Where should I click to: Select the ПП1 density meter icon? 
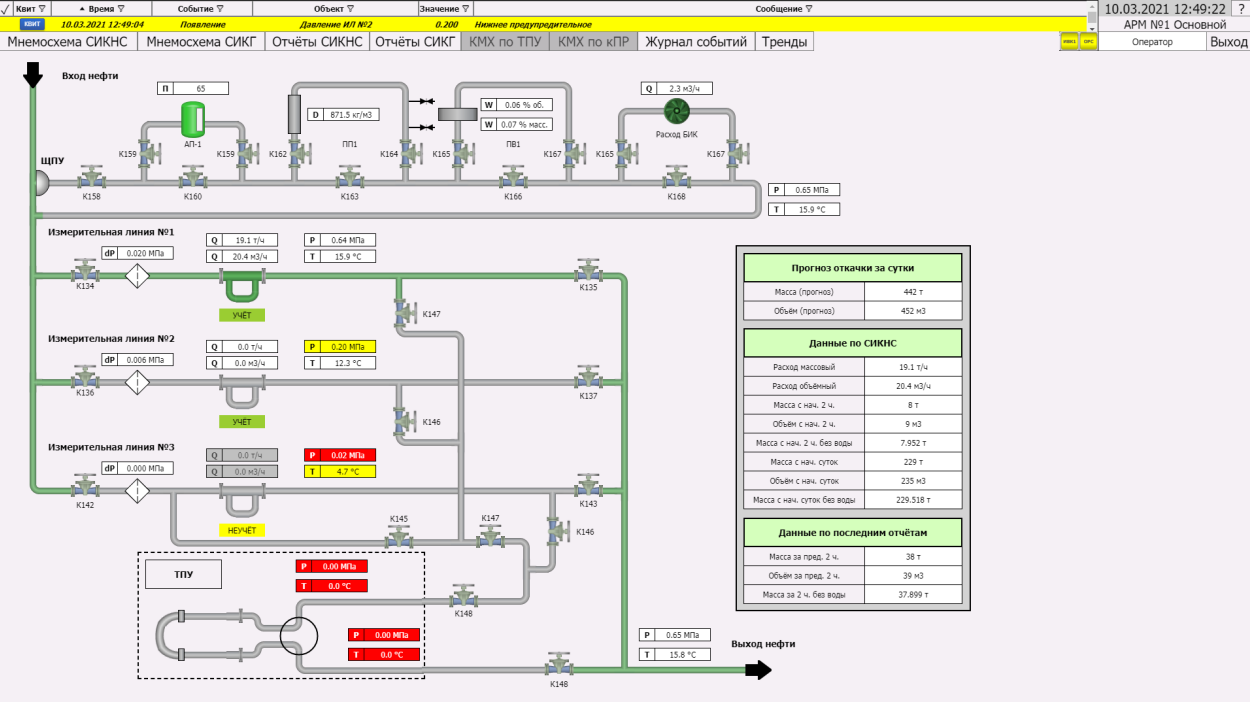tap(295, 113)
